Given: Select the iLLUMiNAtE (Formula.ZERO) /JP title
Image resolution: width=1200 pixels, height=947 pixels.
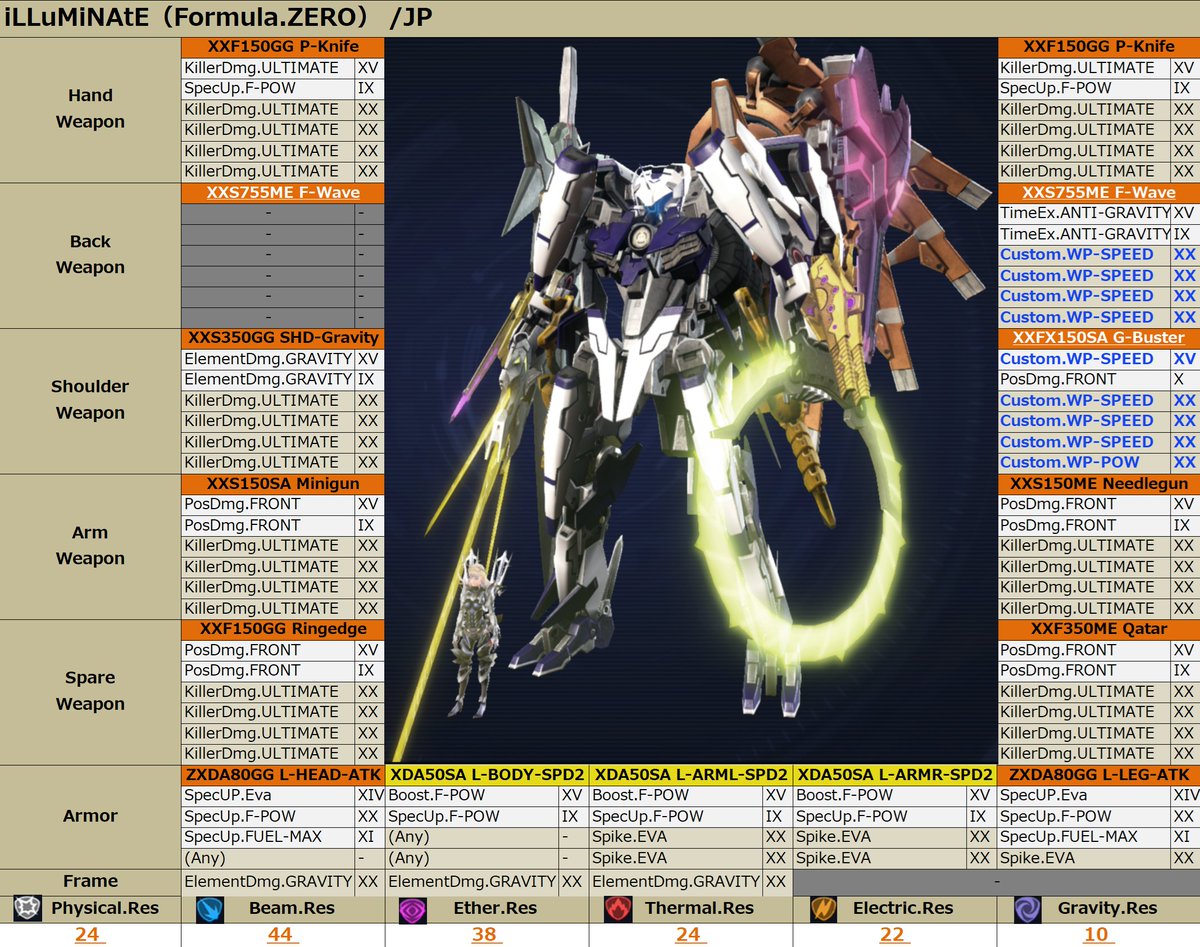Looking at the screenshot, I should 218,18.
